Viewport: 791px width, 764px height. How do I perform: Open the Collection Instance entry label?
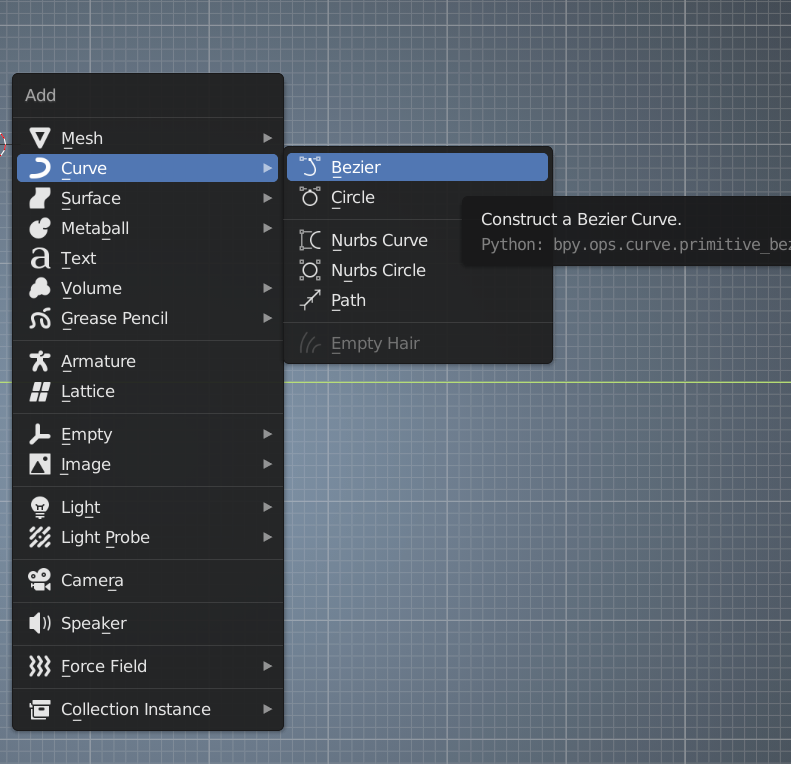coord(136,710)
